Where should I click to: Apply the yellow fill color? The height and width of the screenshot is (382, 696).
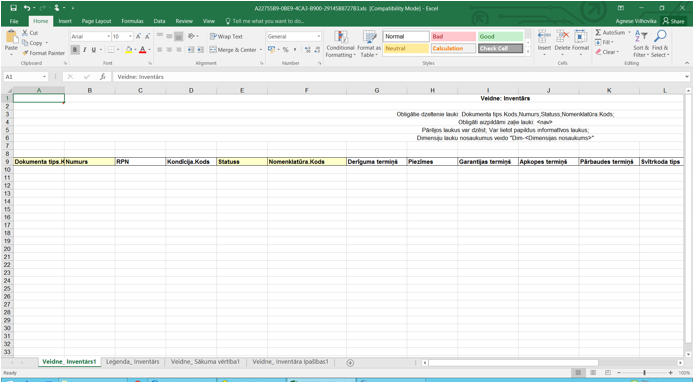(x=129, y=50)
